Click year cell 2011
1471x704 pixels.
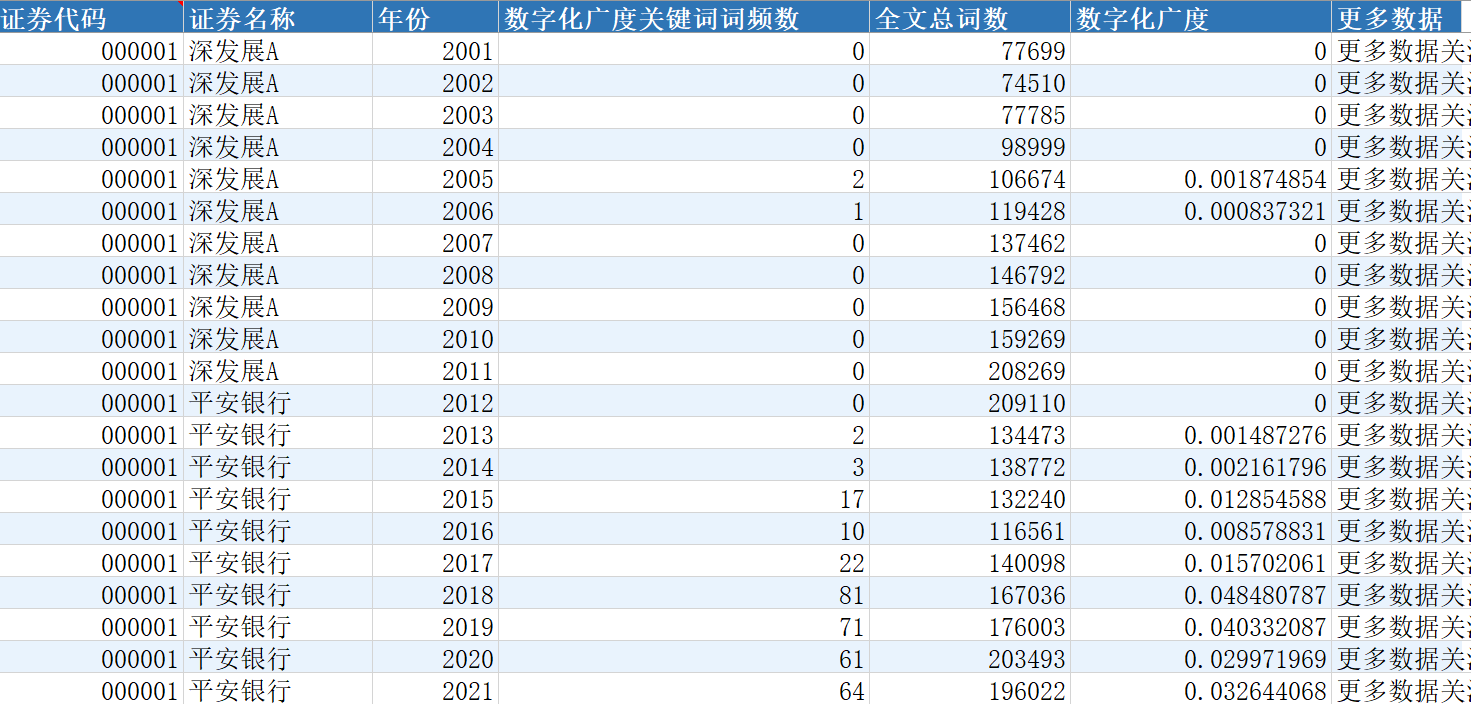tap(435, 371)
